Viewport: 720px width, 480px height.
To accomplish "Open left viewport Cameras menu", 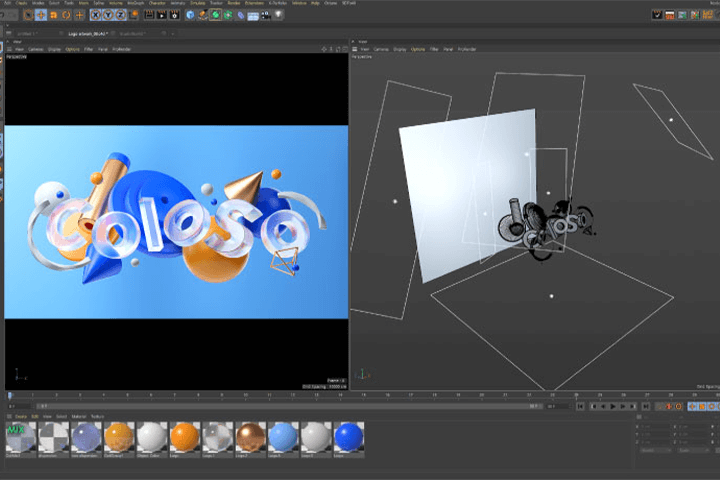I will click(36, 49).
